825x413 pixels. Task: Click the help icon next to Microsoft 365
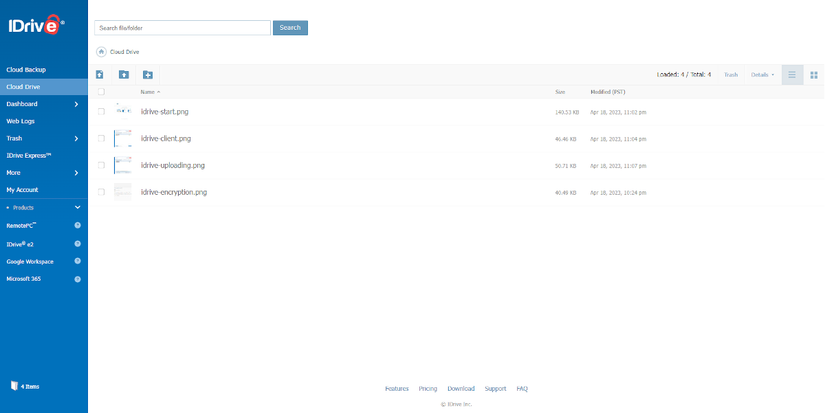coord(78,279)
